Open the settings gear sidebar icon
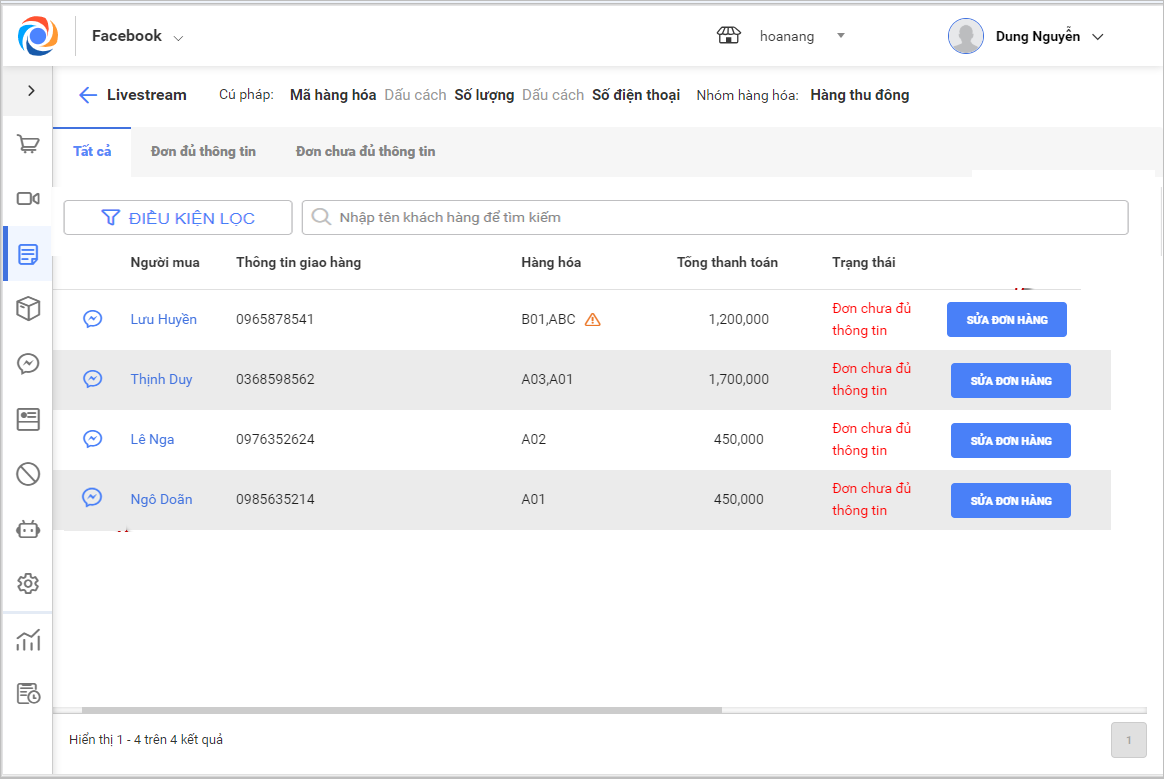Screen dimensions: 1164x779 [28, 583]
